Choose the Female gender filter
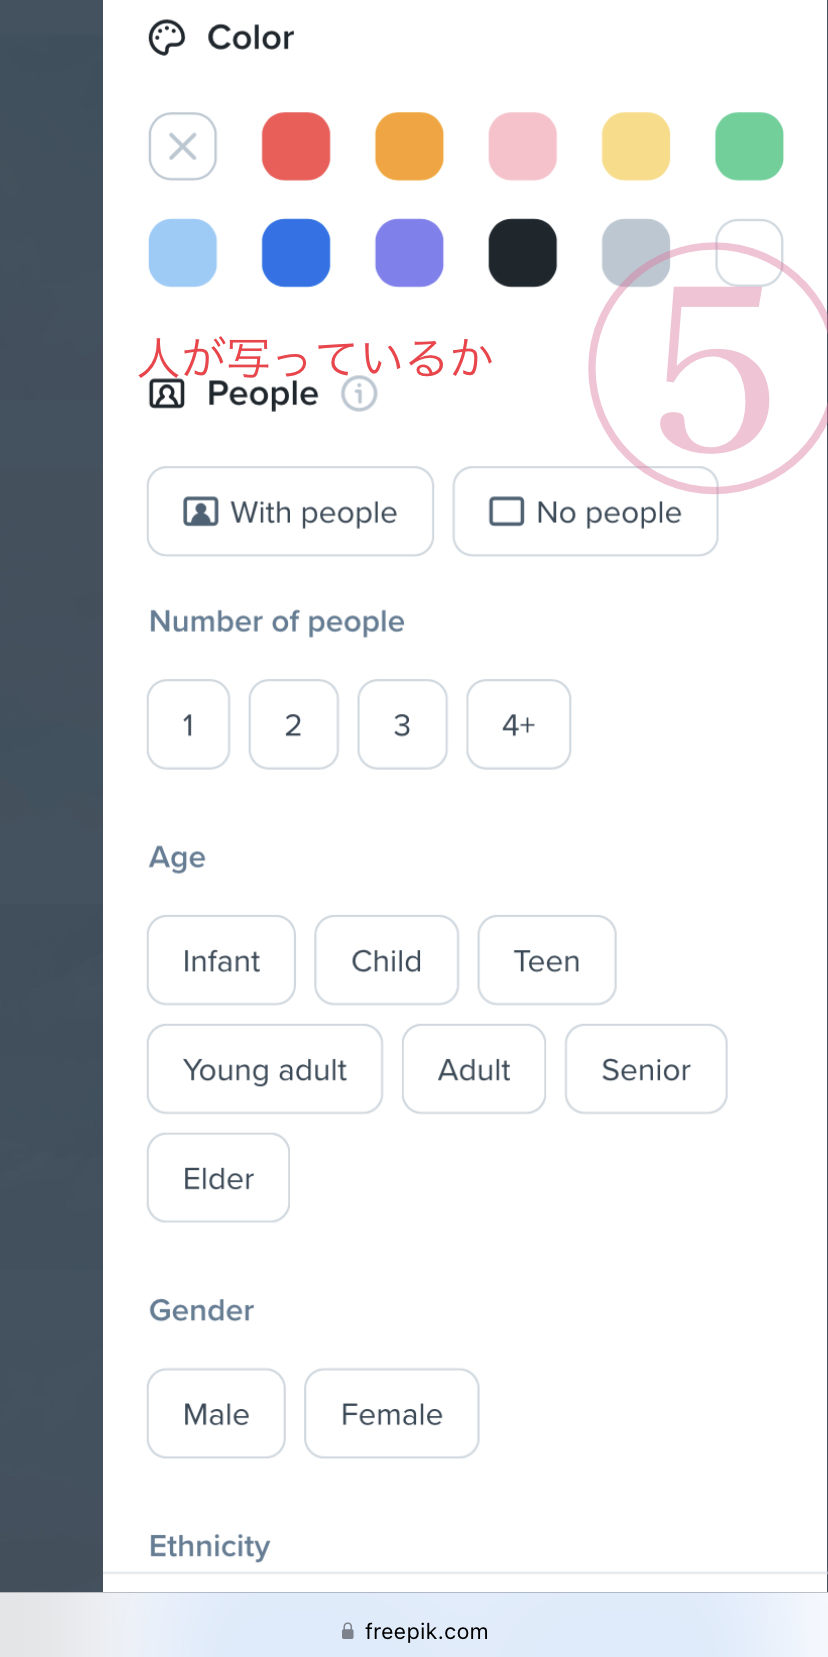 tap(391, 1414)
